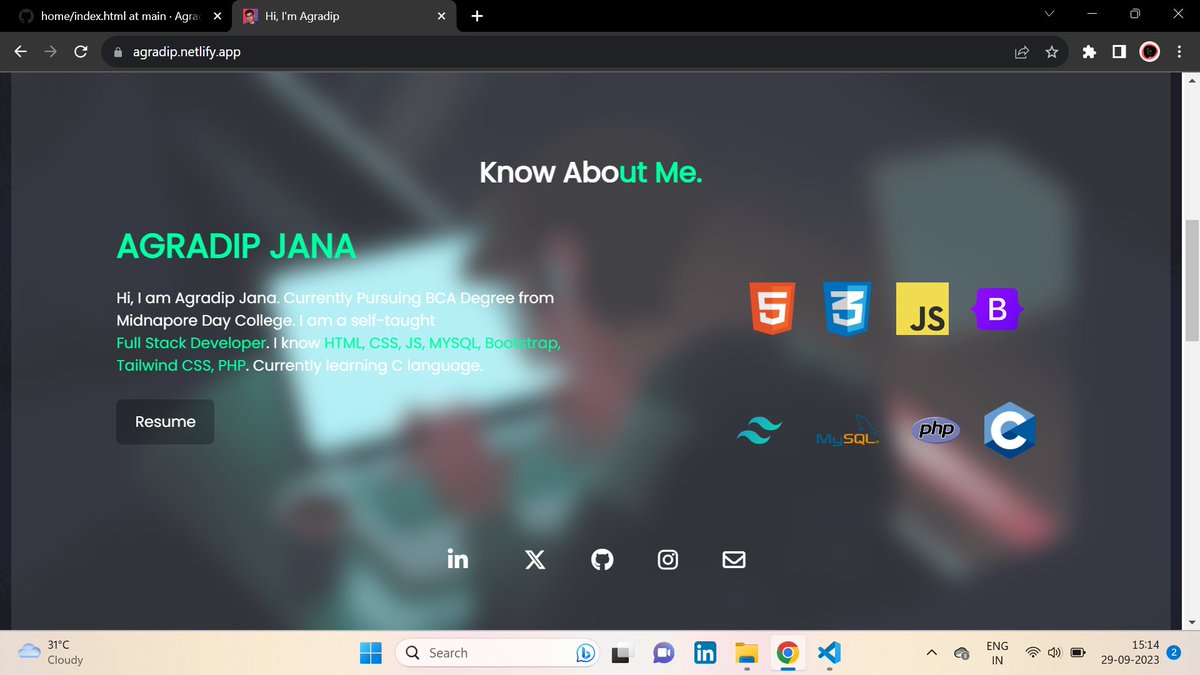This screenshot has width=1200, height=675.
Task: Click the Resume button
Action: pos(165,422)
